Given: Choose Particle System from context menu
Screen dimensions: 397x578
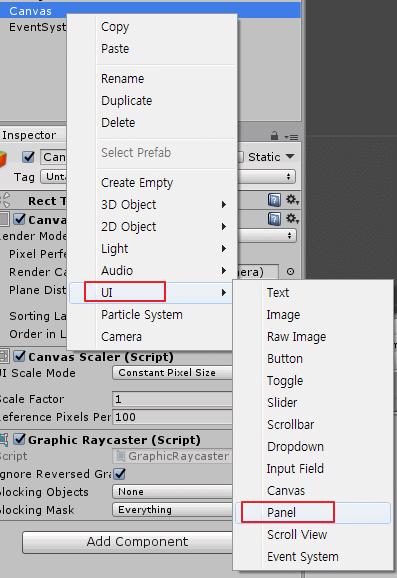Looking at the screenshot, I should point(152,315).
